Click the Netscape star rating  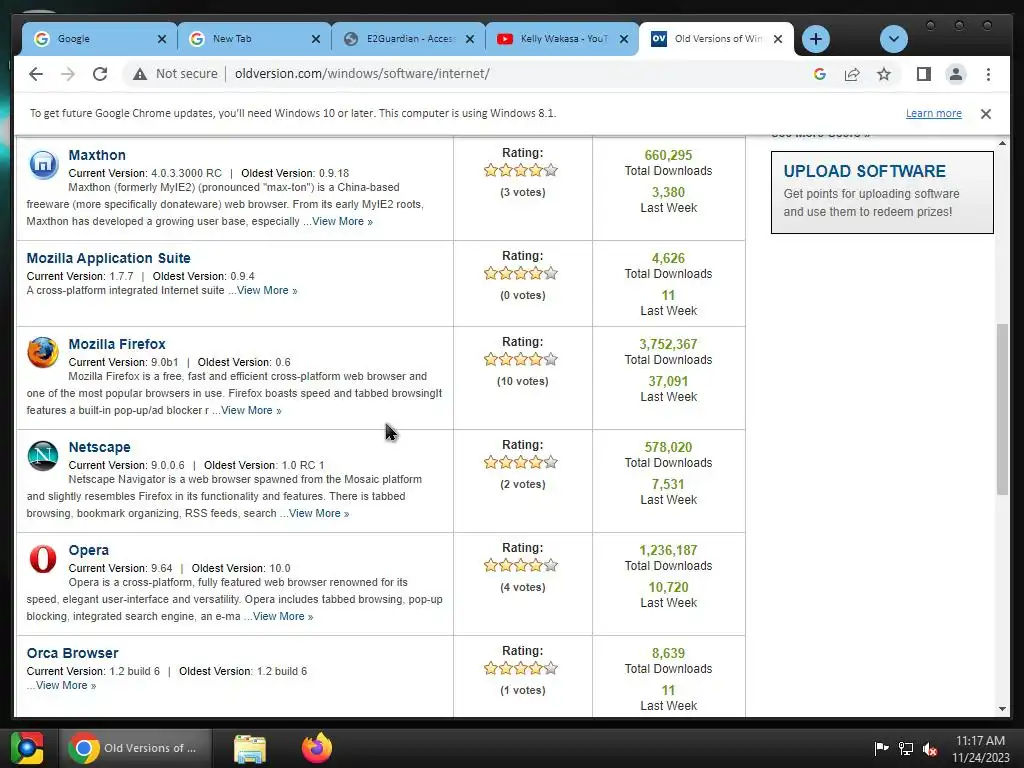[521, 463]
